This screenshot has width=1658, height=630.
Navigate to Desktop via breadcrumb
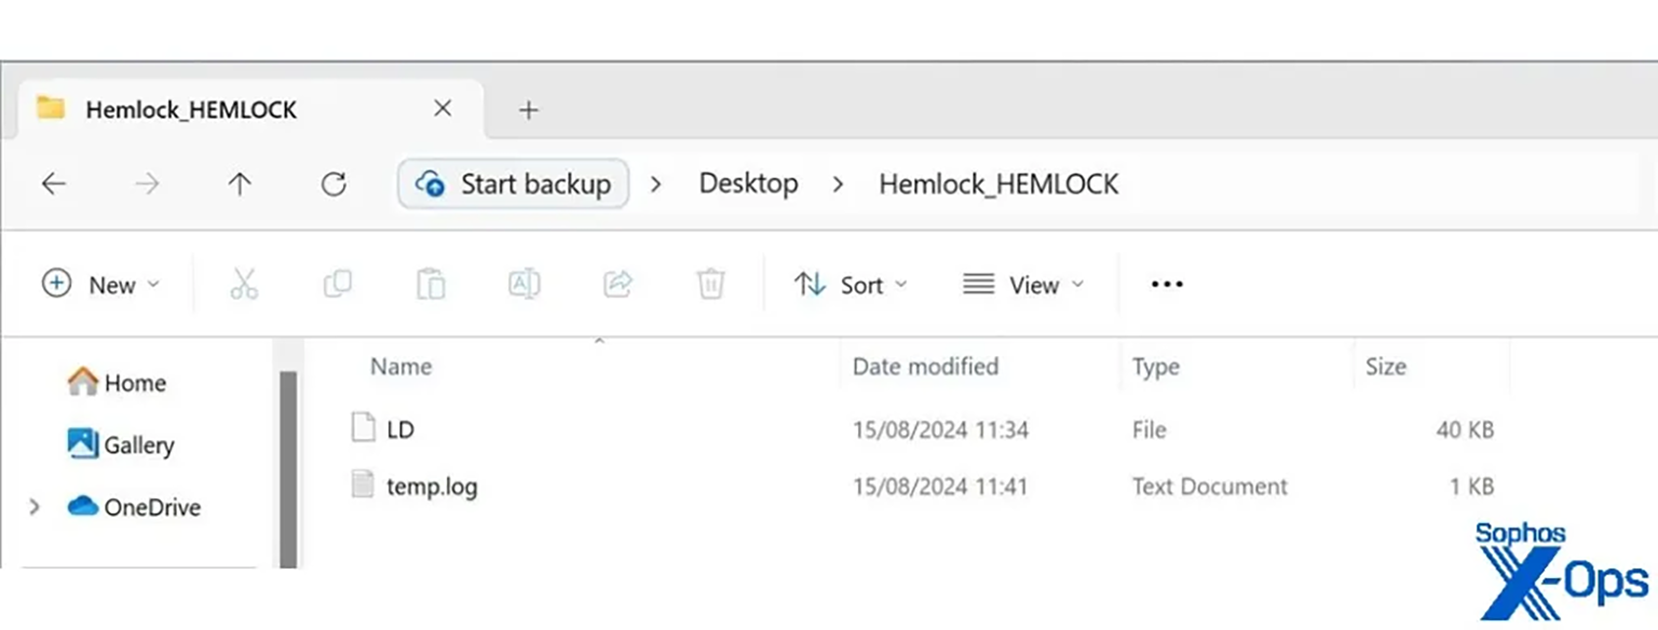(x=748, y=184)
